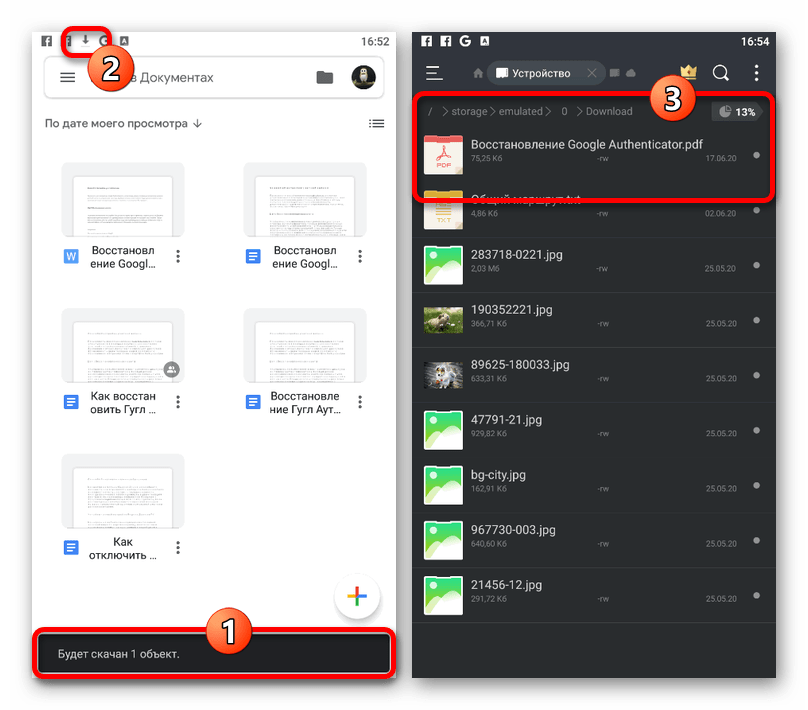Open Восстановление Google Authenticator.pdf file
The image size is (808, 710).
point(587,145)
